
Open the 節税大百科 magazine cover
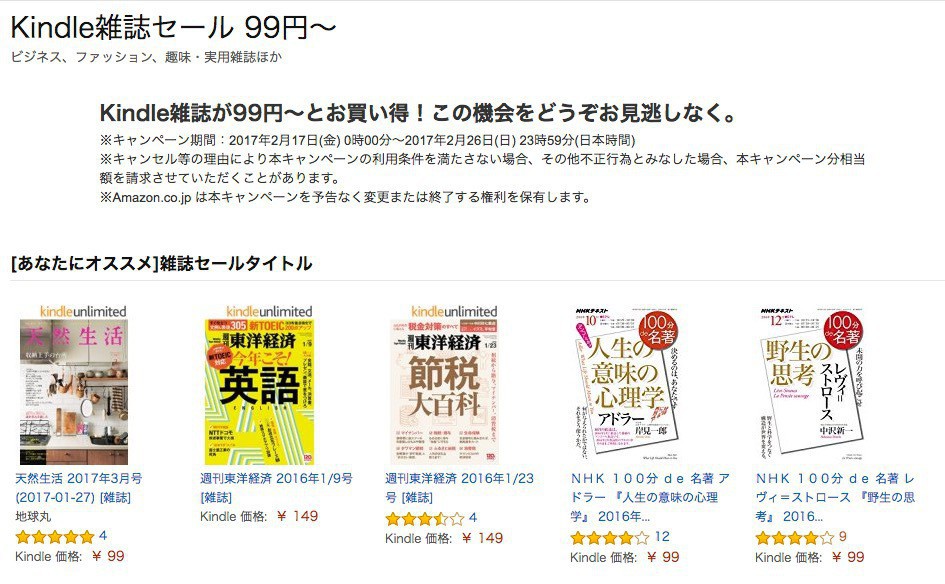(444, 392)
